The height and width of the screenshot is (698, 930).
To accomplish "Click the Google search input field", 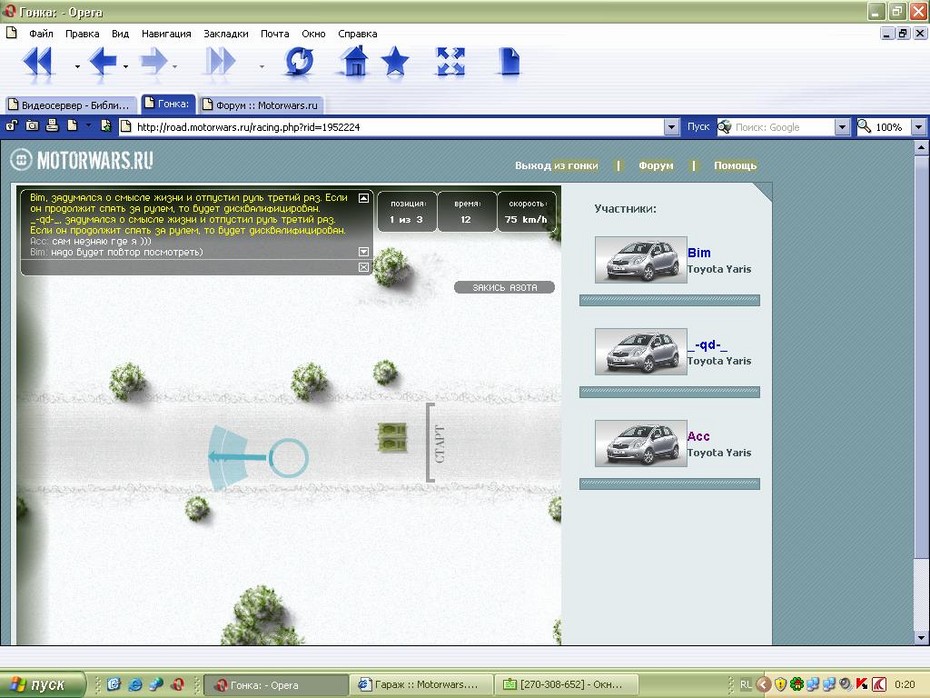I will [x=783, y=127].
